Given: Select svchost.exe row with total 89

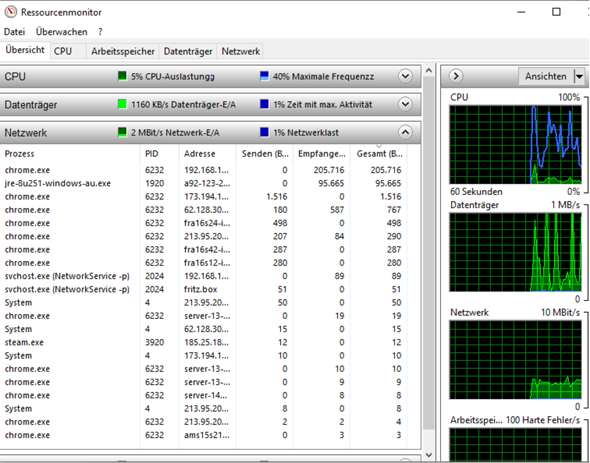Looking at the screenshot, I should point(203,276).
